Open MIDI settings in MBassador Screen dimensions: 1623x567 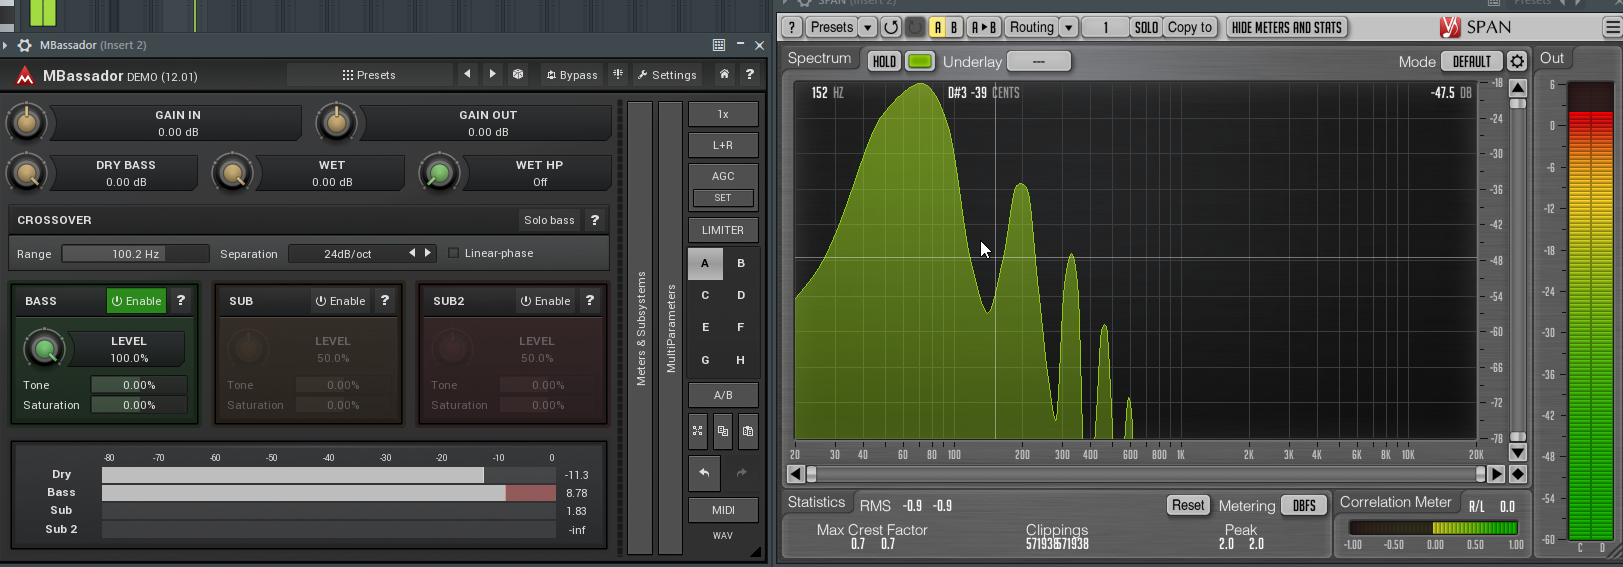pos(723,510)
